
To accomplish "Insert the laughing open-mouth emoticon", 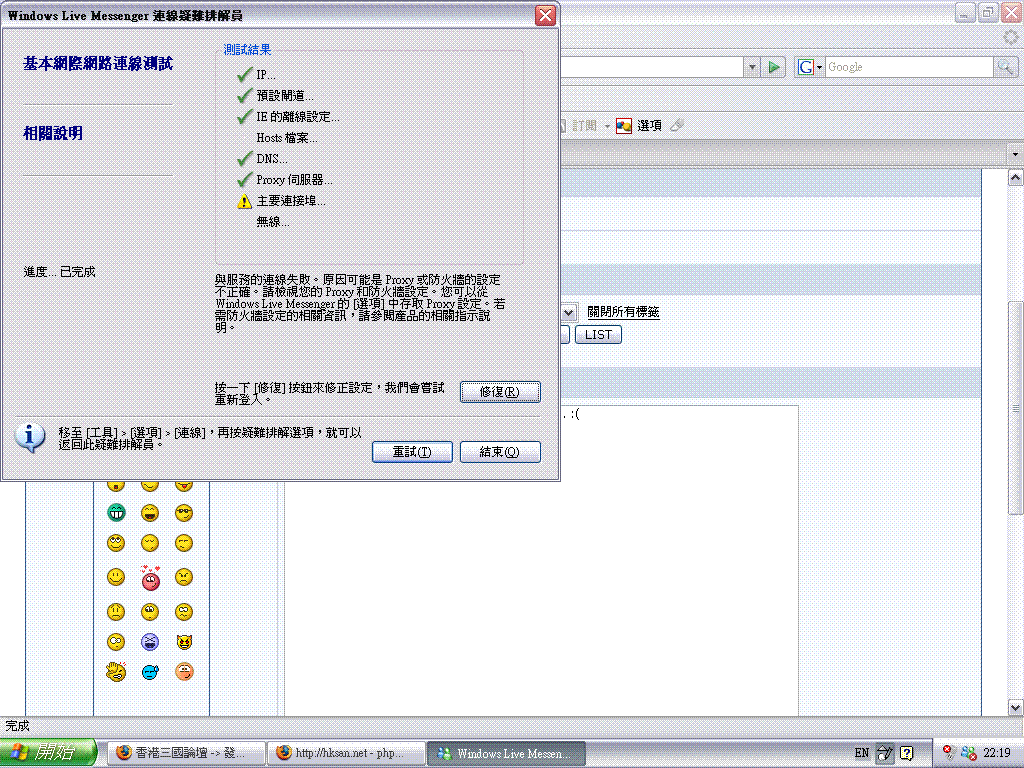I will click(150, 513).
